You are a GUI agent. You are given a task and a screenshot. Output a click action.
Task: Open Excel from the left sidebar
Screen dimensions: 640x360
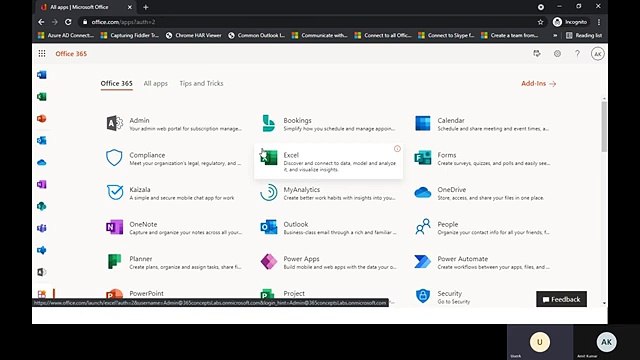(x=42, y=97)
